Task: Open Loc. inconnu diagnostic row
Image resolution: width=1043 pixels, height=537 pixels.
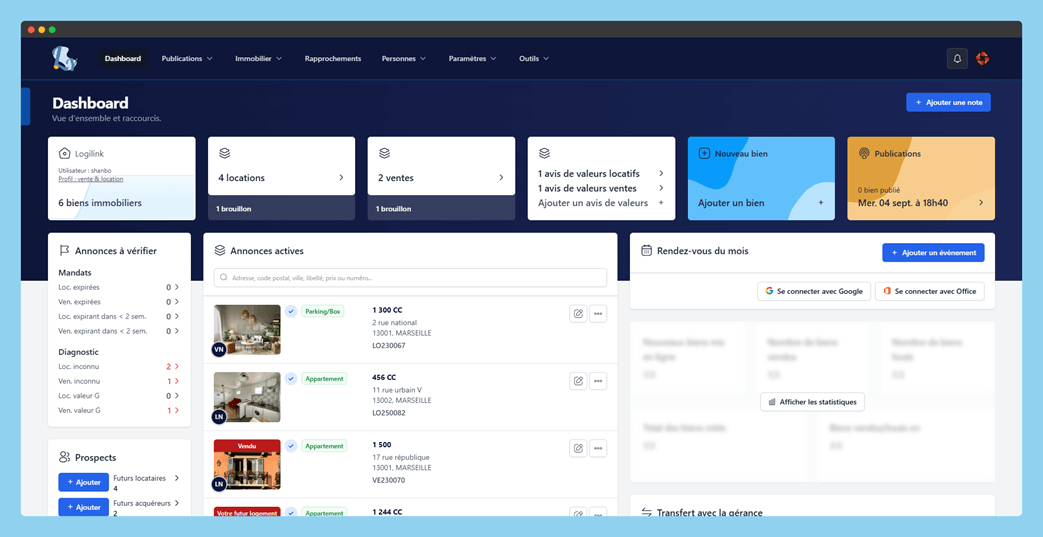Action: pos(119,367)
